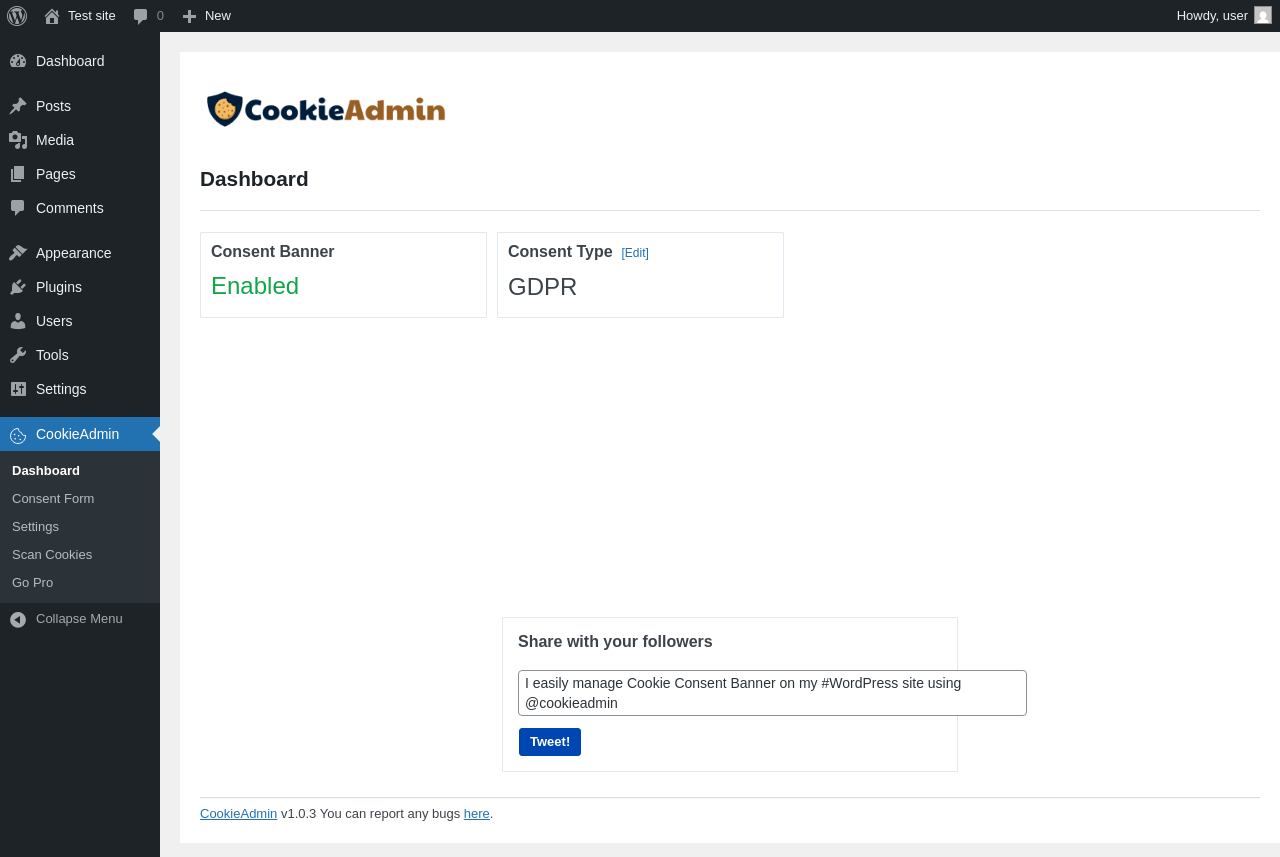Follow the 'here' bug report link

[477, 814]
